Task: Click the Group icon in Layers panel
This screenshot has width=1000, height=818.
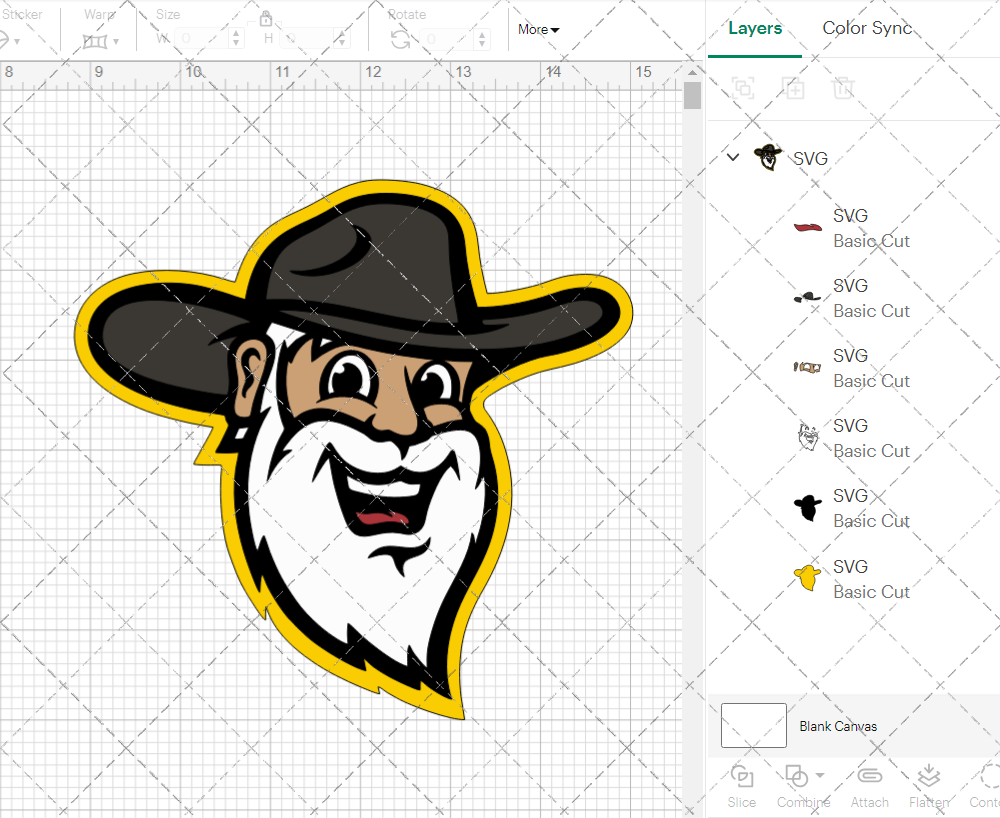Action: point(743,88)
